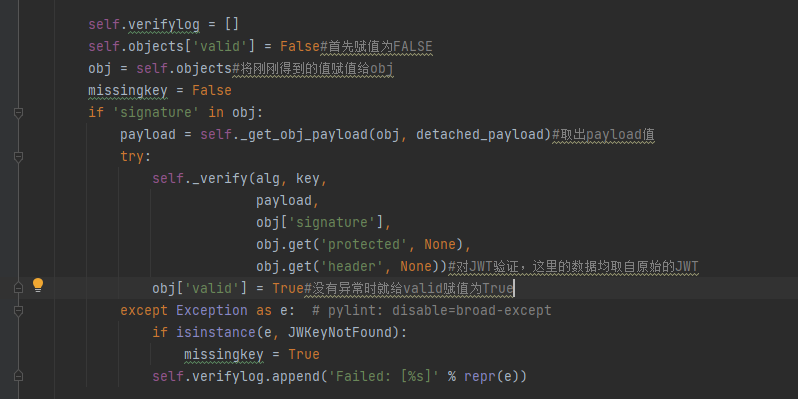Image resolution: width=798 pixels, height=399 pixels.
Task: Click the 'header' string
Action: [x=352, y=267]
